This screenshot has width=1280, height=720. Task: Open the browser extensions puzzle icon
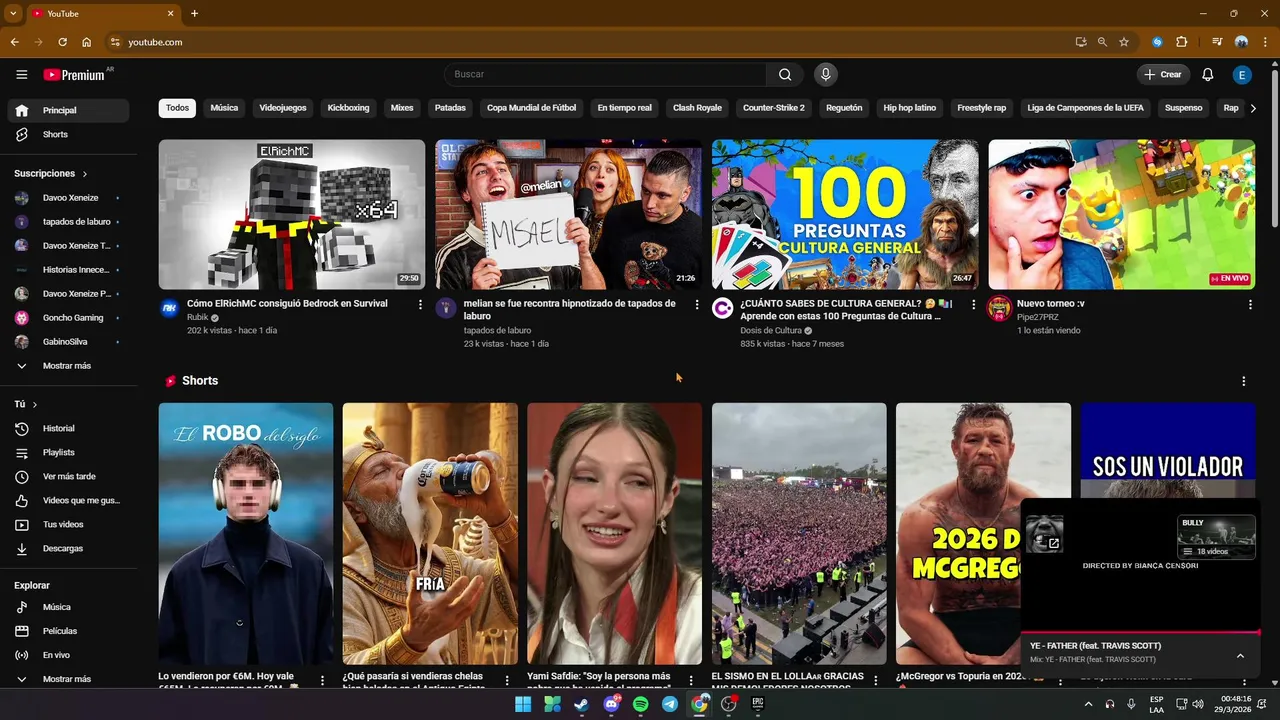[1181, 42]
